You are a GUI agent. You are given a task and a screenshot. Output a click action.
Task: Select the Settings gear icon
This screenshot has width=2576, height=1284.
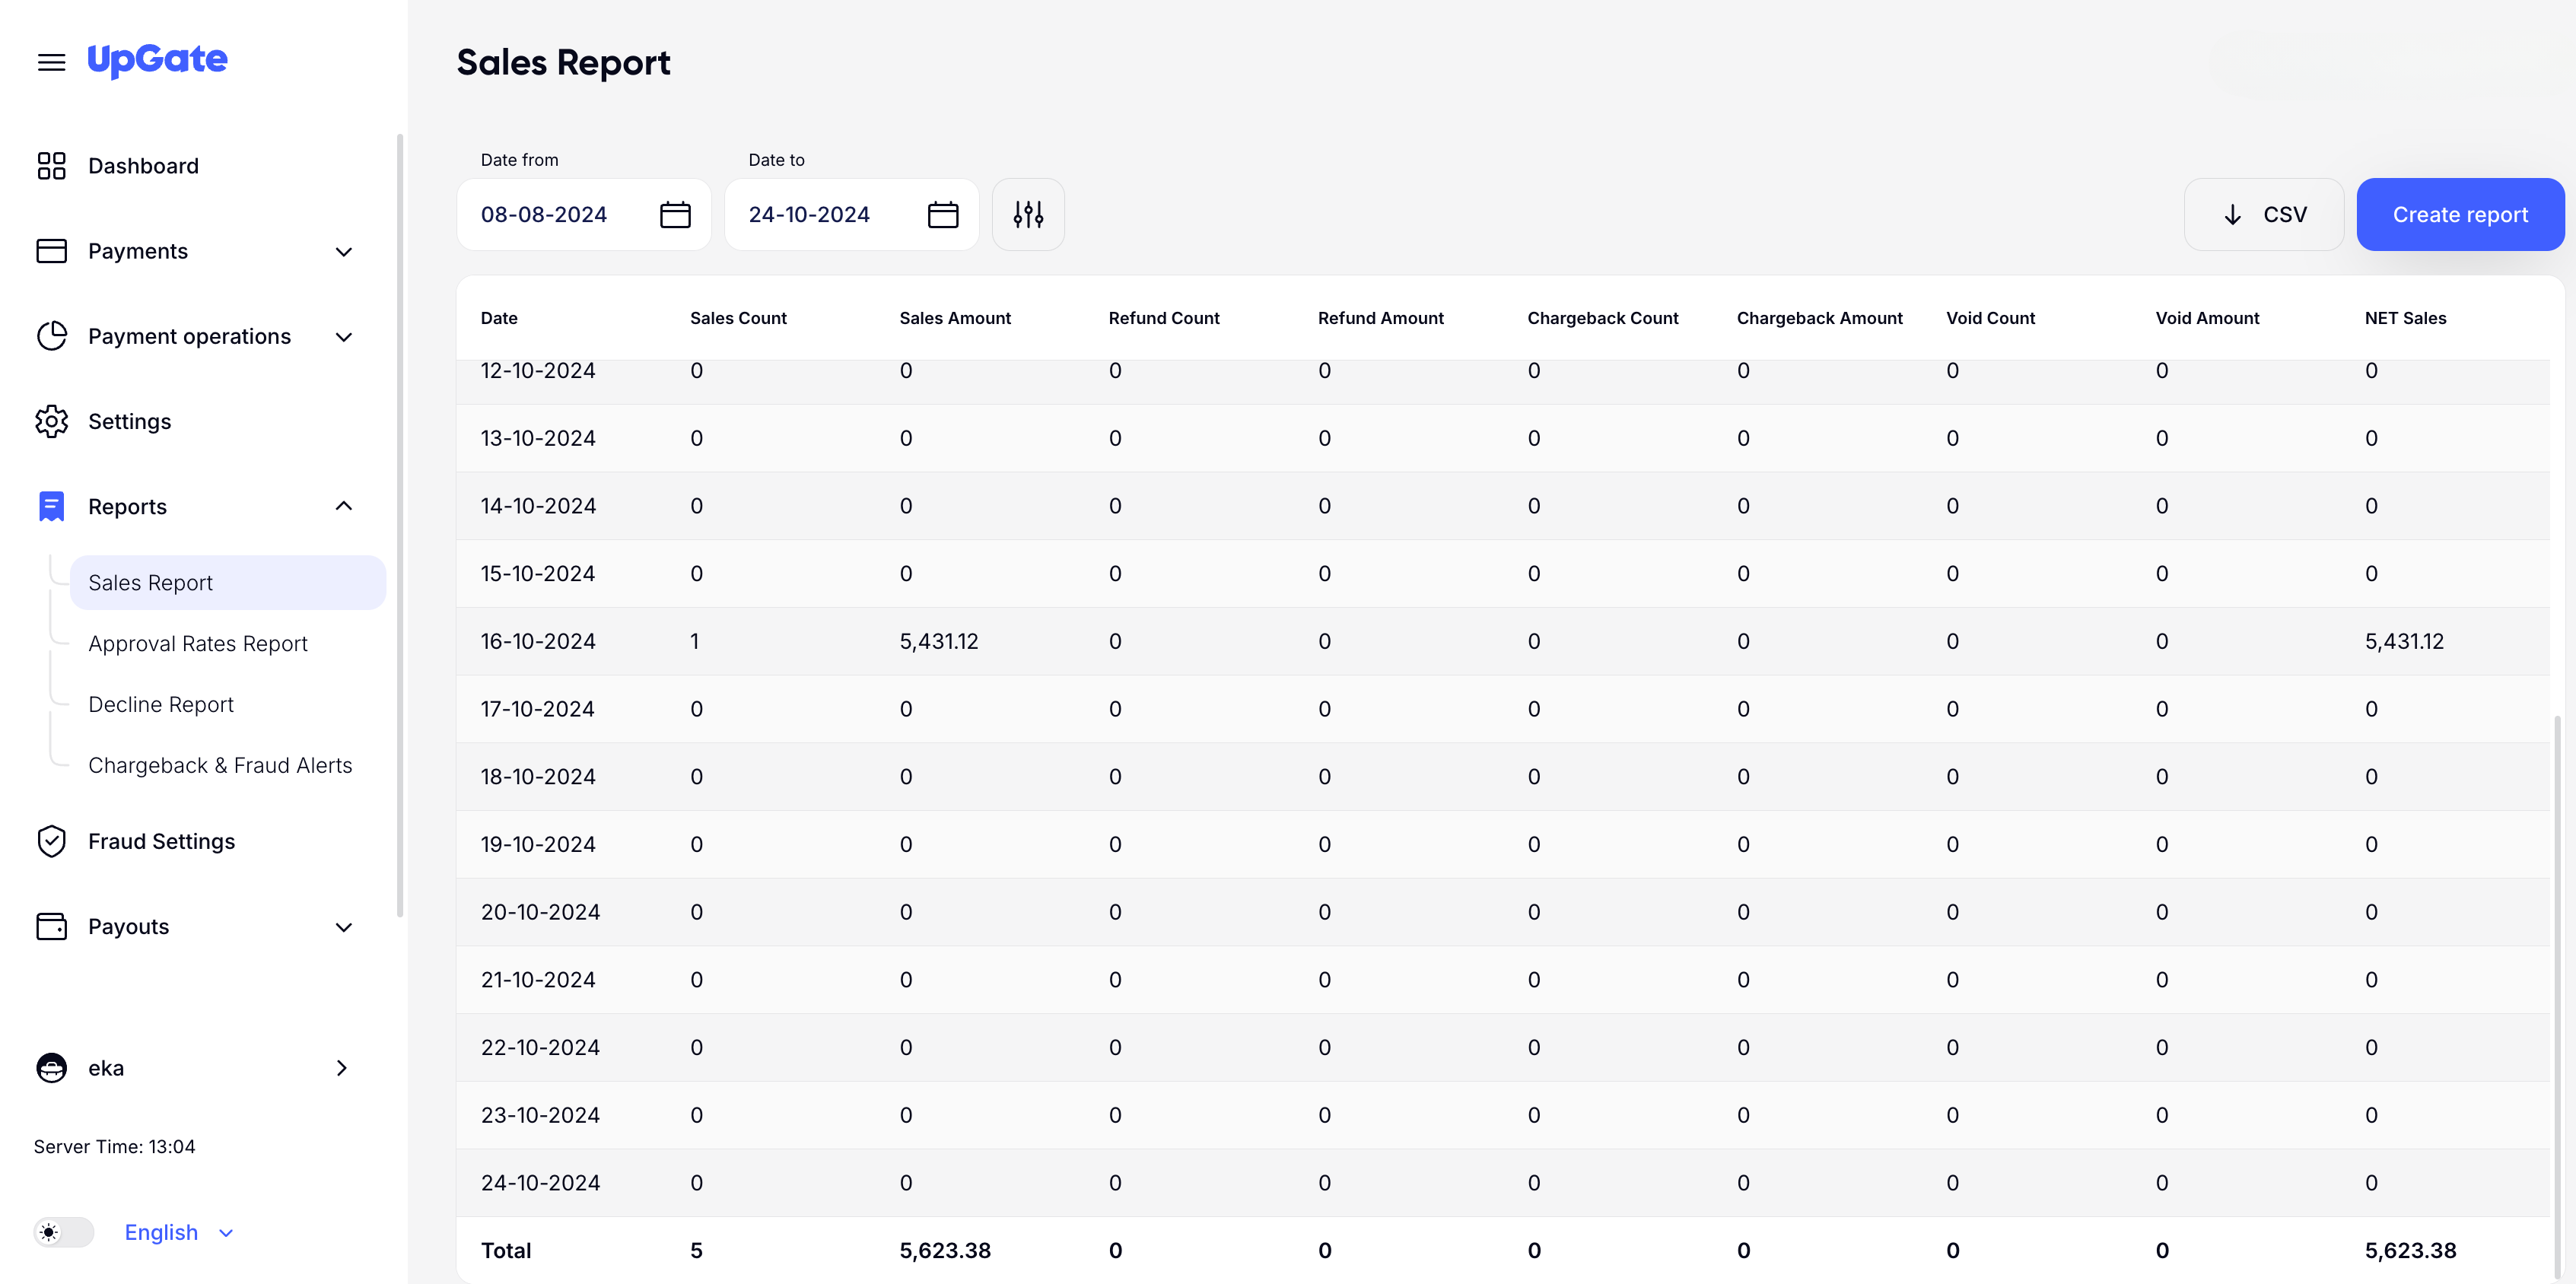51,421
